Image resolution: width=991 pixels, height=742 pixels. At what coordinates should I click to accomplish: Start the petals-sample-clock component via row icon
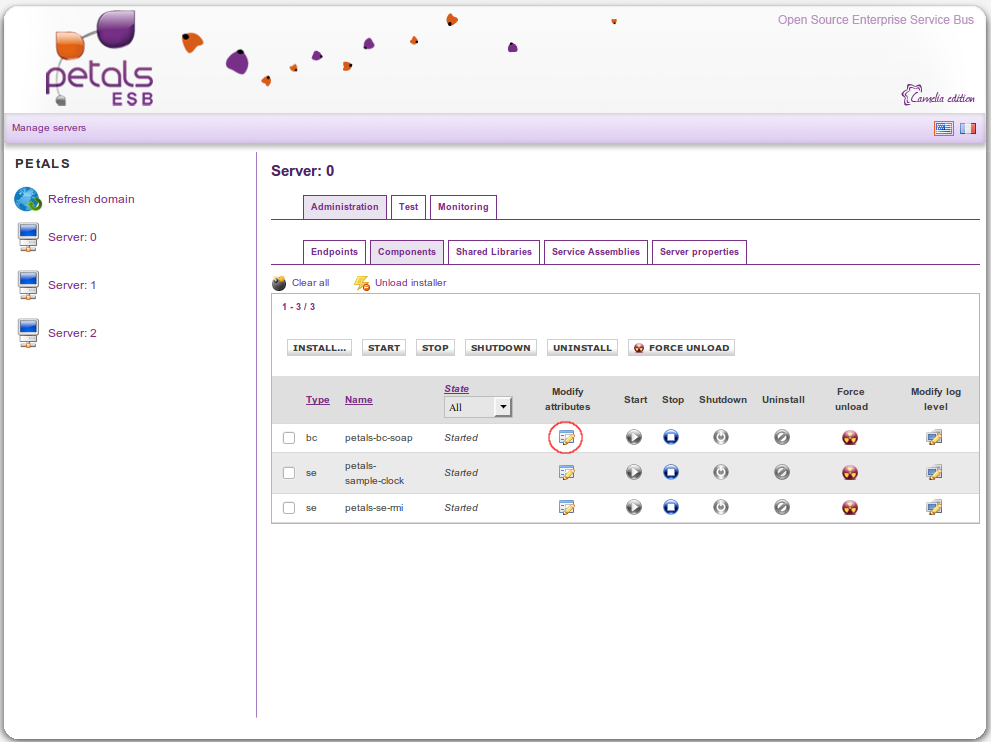(634, 472)
